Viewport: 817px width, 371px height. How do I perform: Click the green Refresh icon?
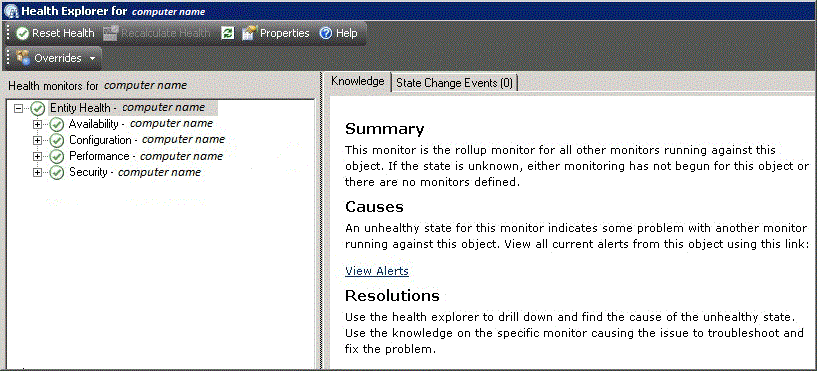[228, 33]
